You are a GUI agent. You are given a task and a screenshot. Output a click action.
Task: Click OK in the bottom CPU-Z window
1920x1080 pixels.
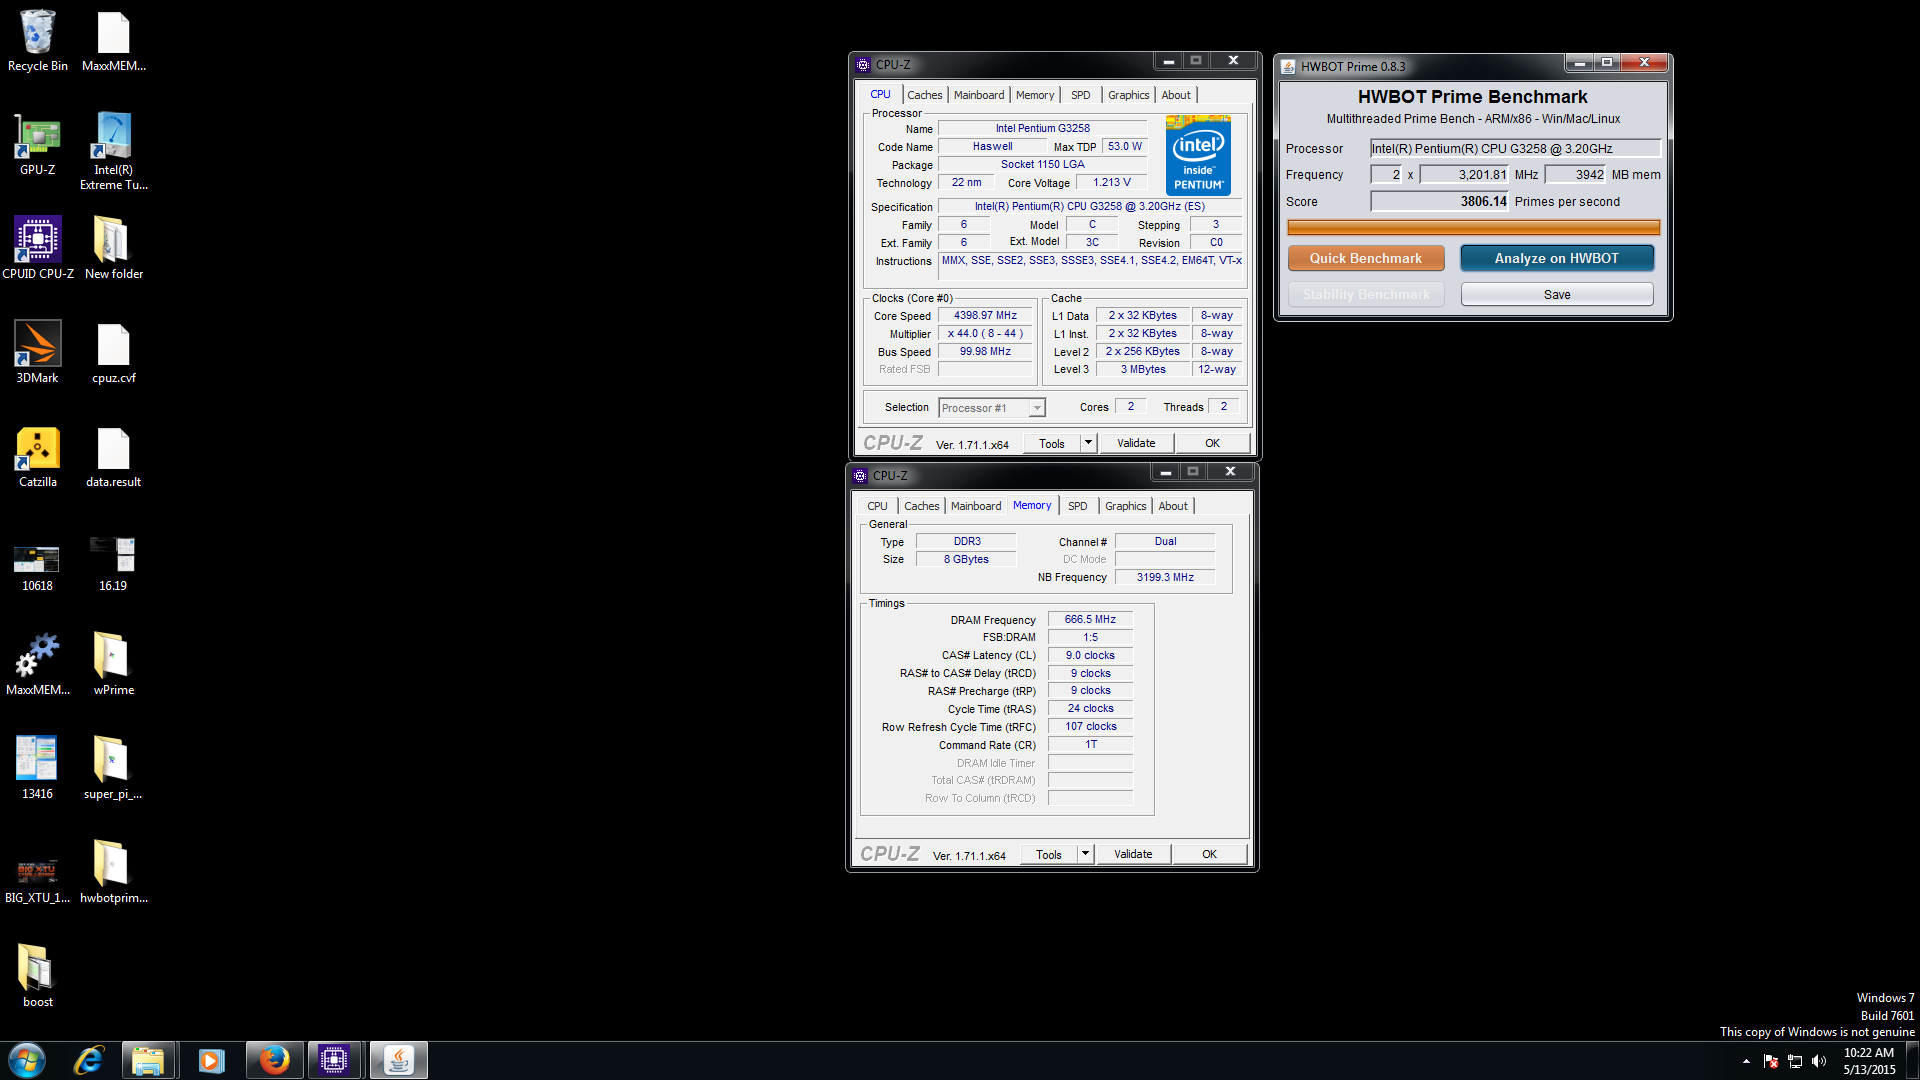point(1209,854)
